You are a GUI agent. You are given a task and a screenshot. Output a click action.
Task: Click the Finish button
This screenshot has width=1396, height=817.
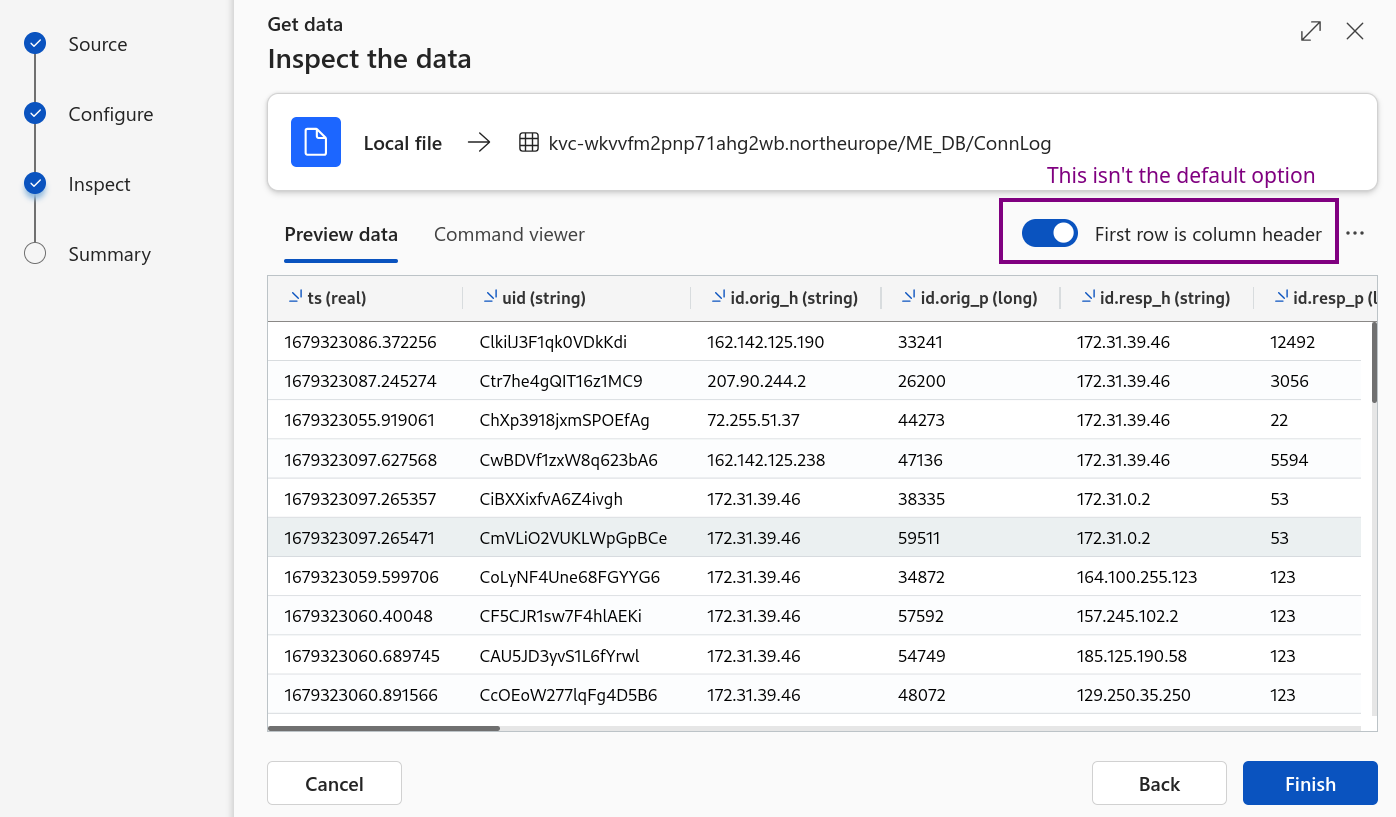1310,783
